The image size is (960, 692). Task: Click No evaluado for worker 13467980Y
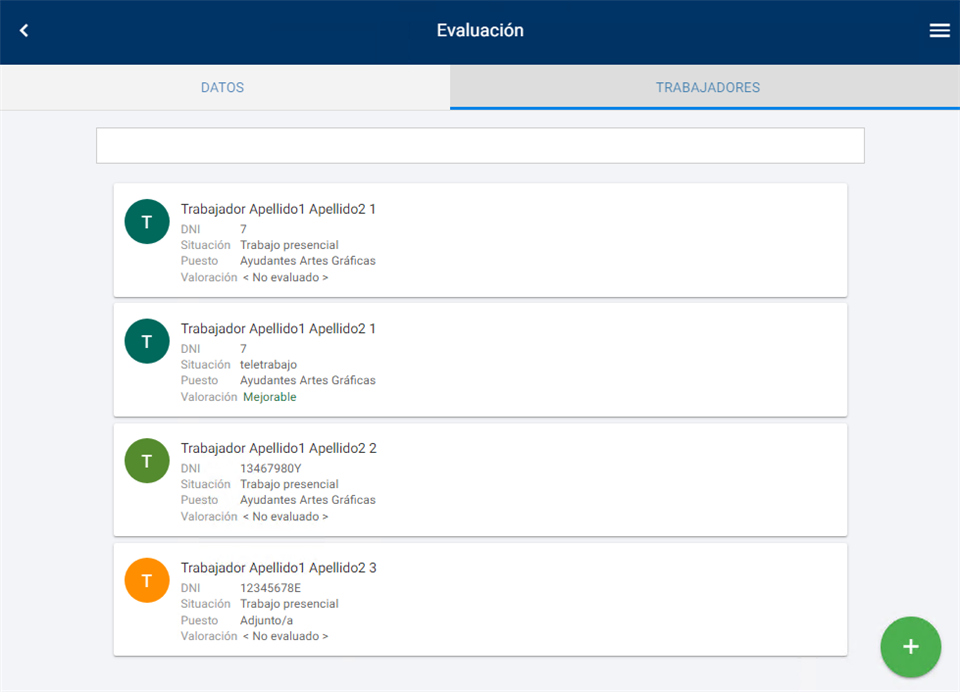285,517
